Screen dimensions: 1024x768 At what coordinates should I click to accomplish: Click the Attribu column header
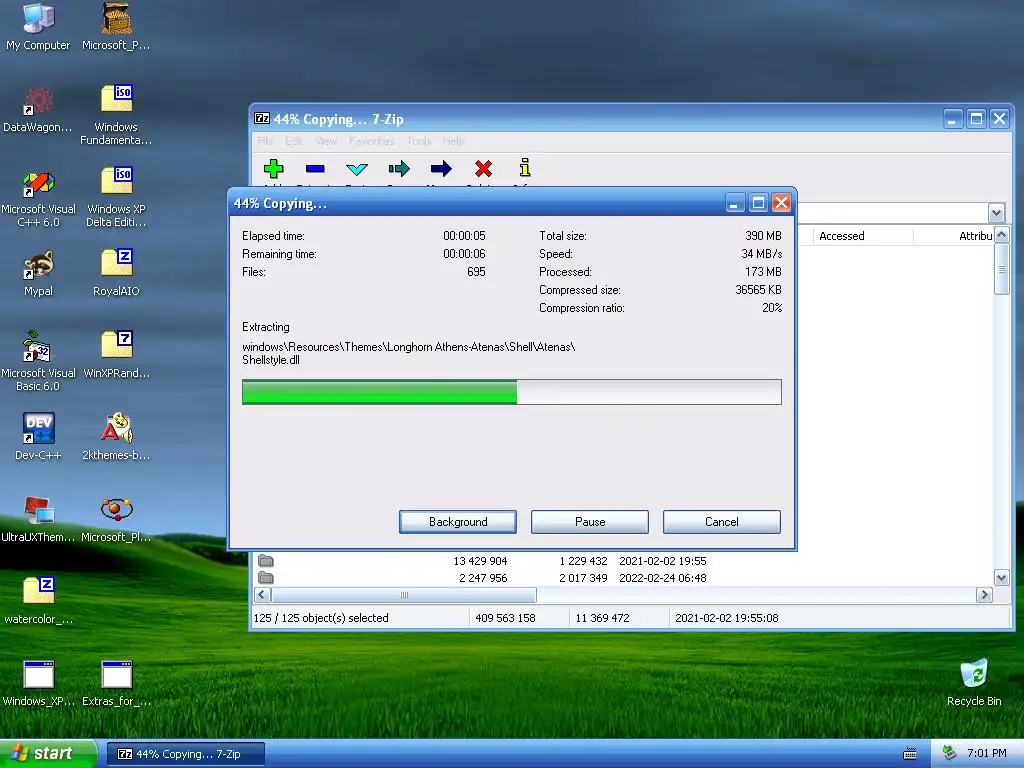[x=954, y=236]
